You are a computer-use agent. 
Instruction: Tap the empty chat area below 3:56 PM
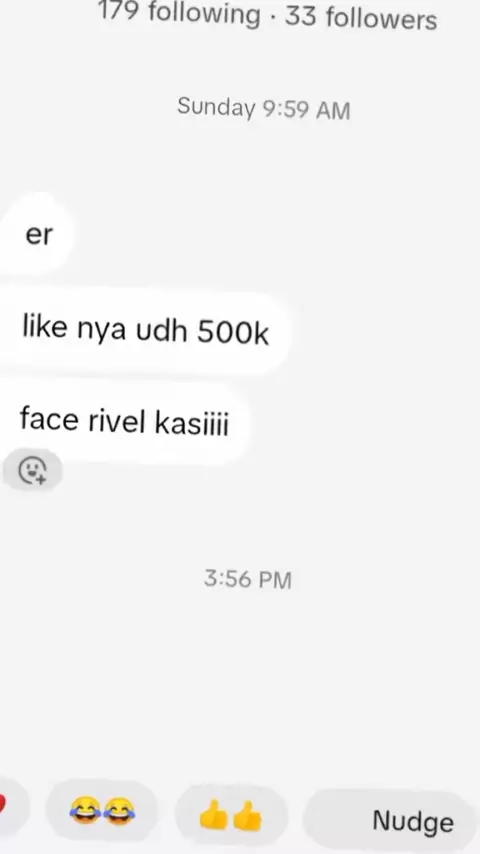240,681
